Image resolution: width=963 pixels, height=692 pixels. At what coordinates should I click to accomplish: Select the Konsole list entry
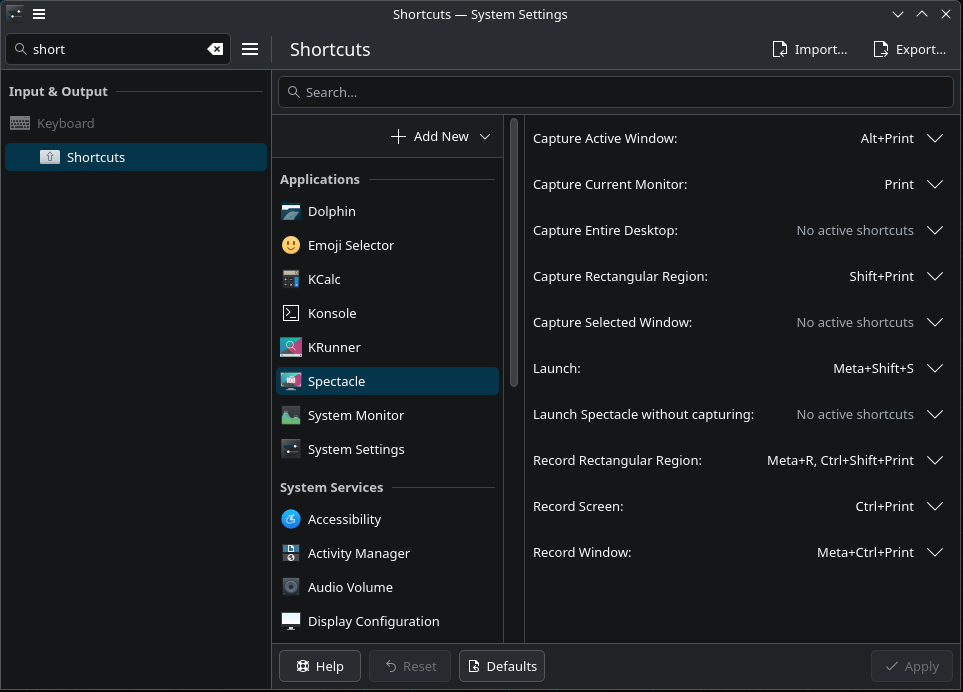(x=387, y=313)
